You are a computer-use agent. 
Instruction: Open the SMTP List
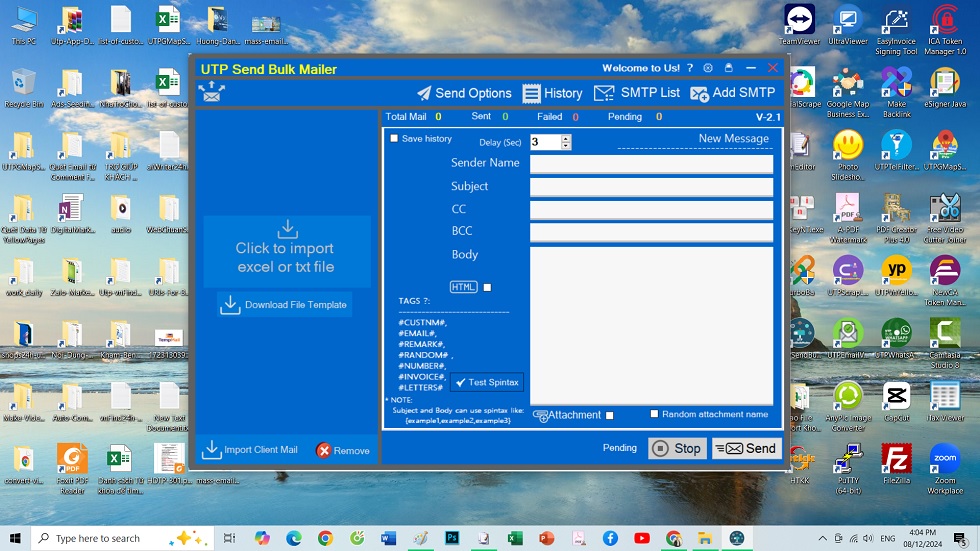636,93
